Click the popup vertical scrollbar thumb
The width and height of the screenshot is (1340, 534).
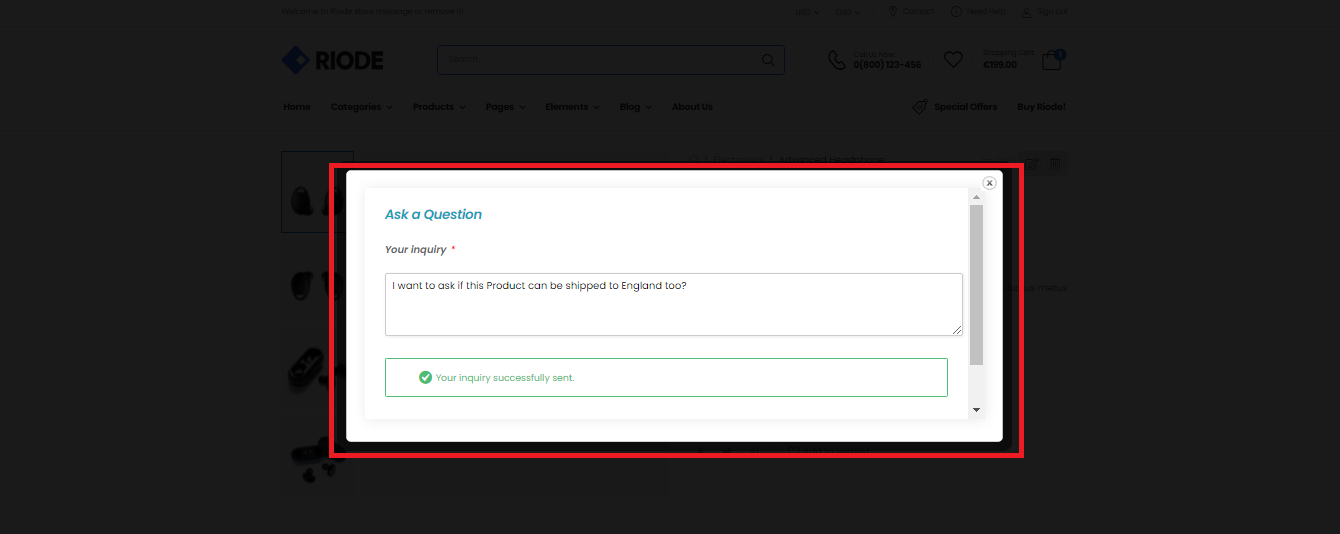[976, 285]
